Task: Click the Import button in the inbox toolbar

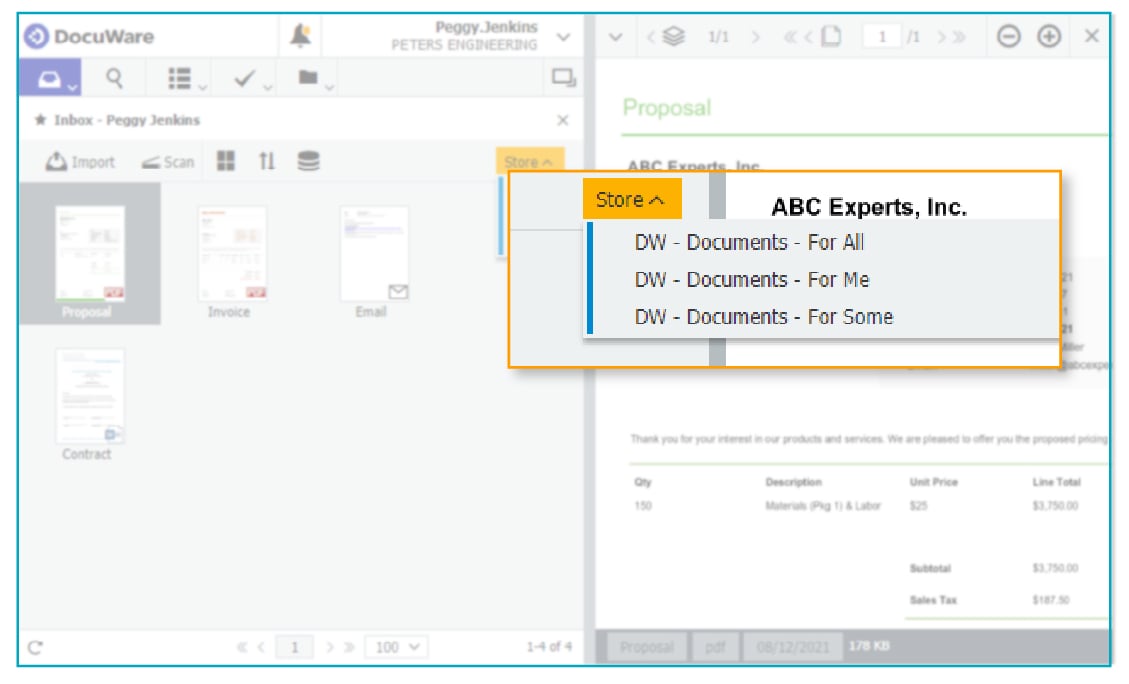Action: (x=81, y=162)
